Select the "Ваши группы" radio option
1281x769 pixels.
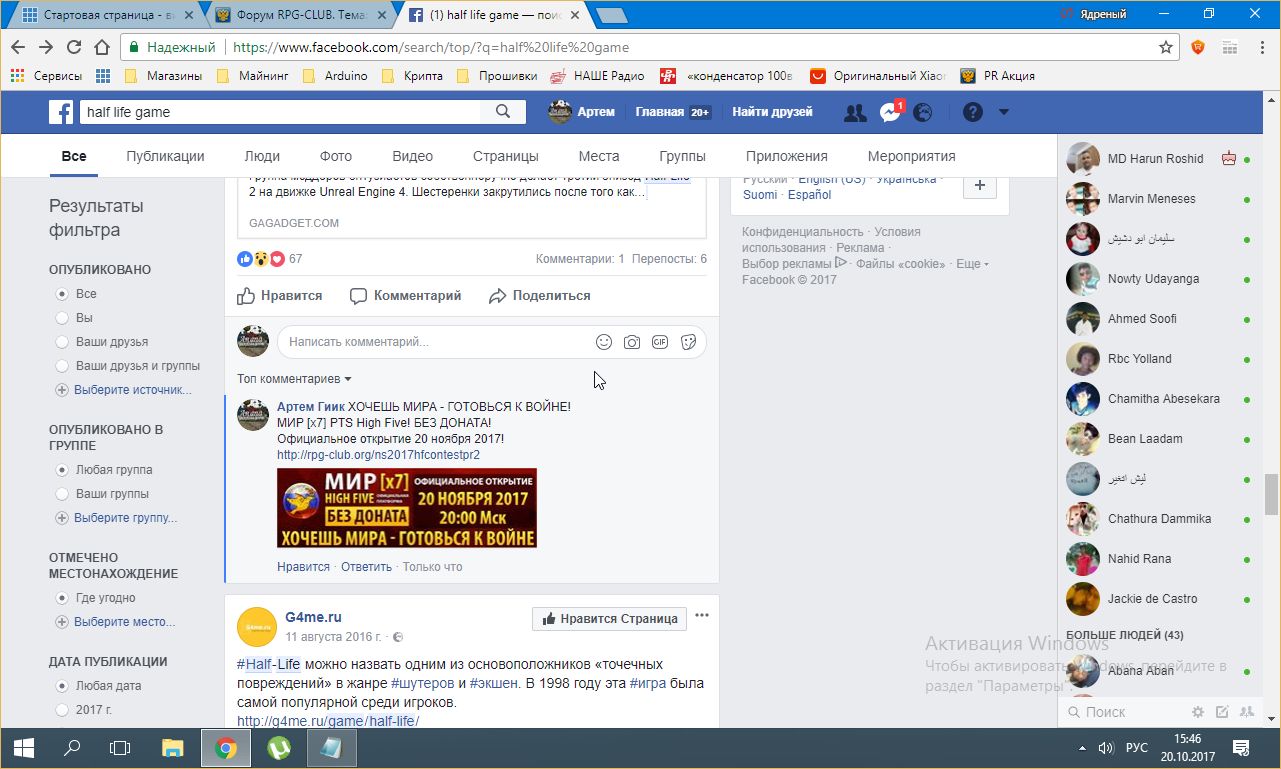(x=62, y=494)
